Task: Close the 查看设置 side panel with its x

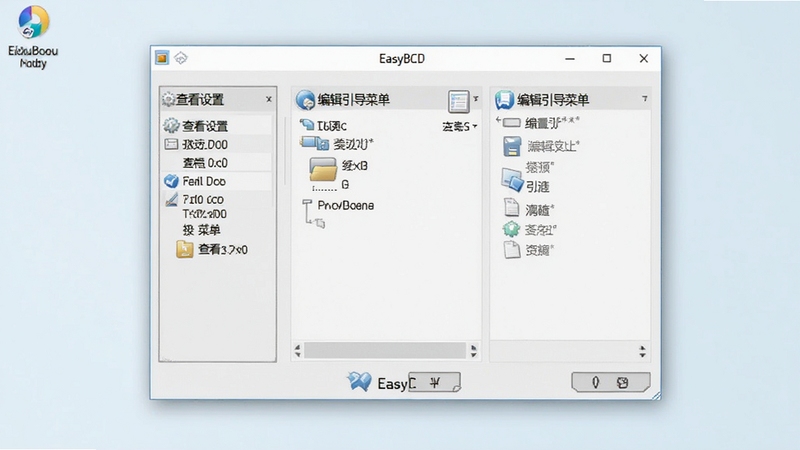Action: (x=269, y=99)
